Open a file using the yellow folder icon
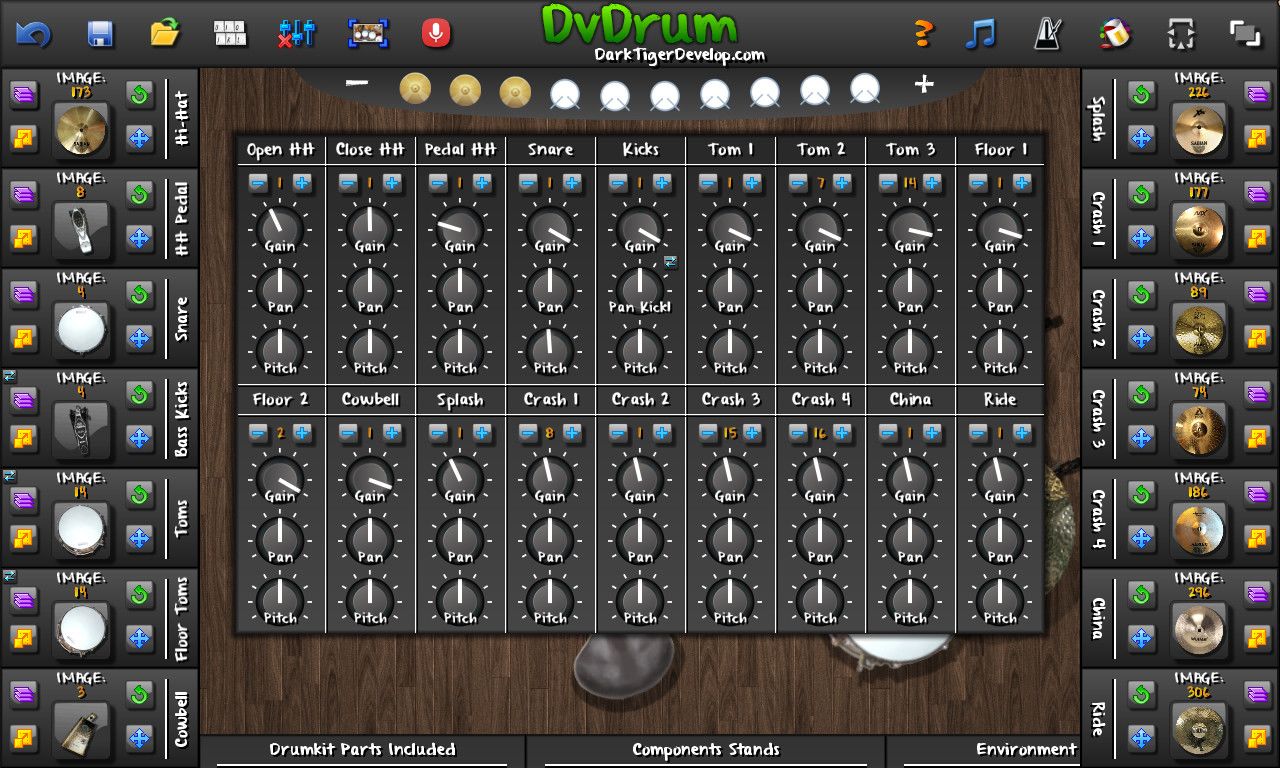 (x=165, y=34)
